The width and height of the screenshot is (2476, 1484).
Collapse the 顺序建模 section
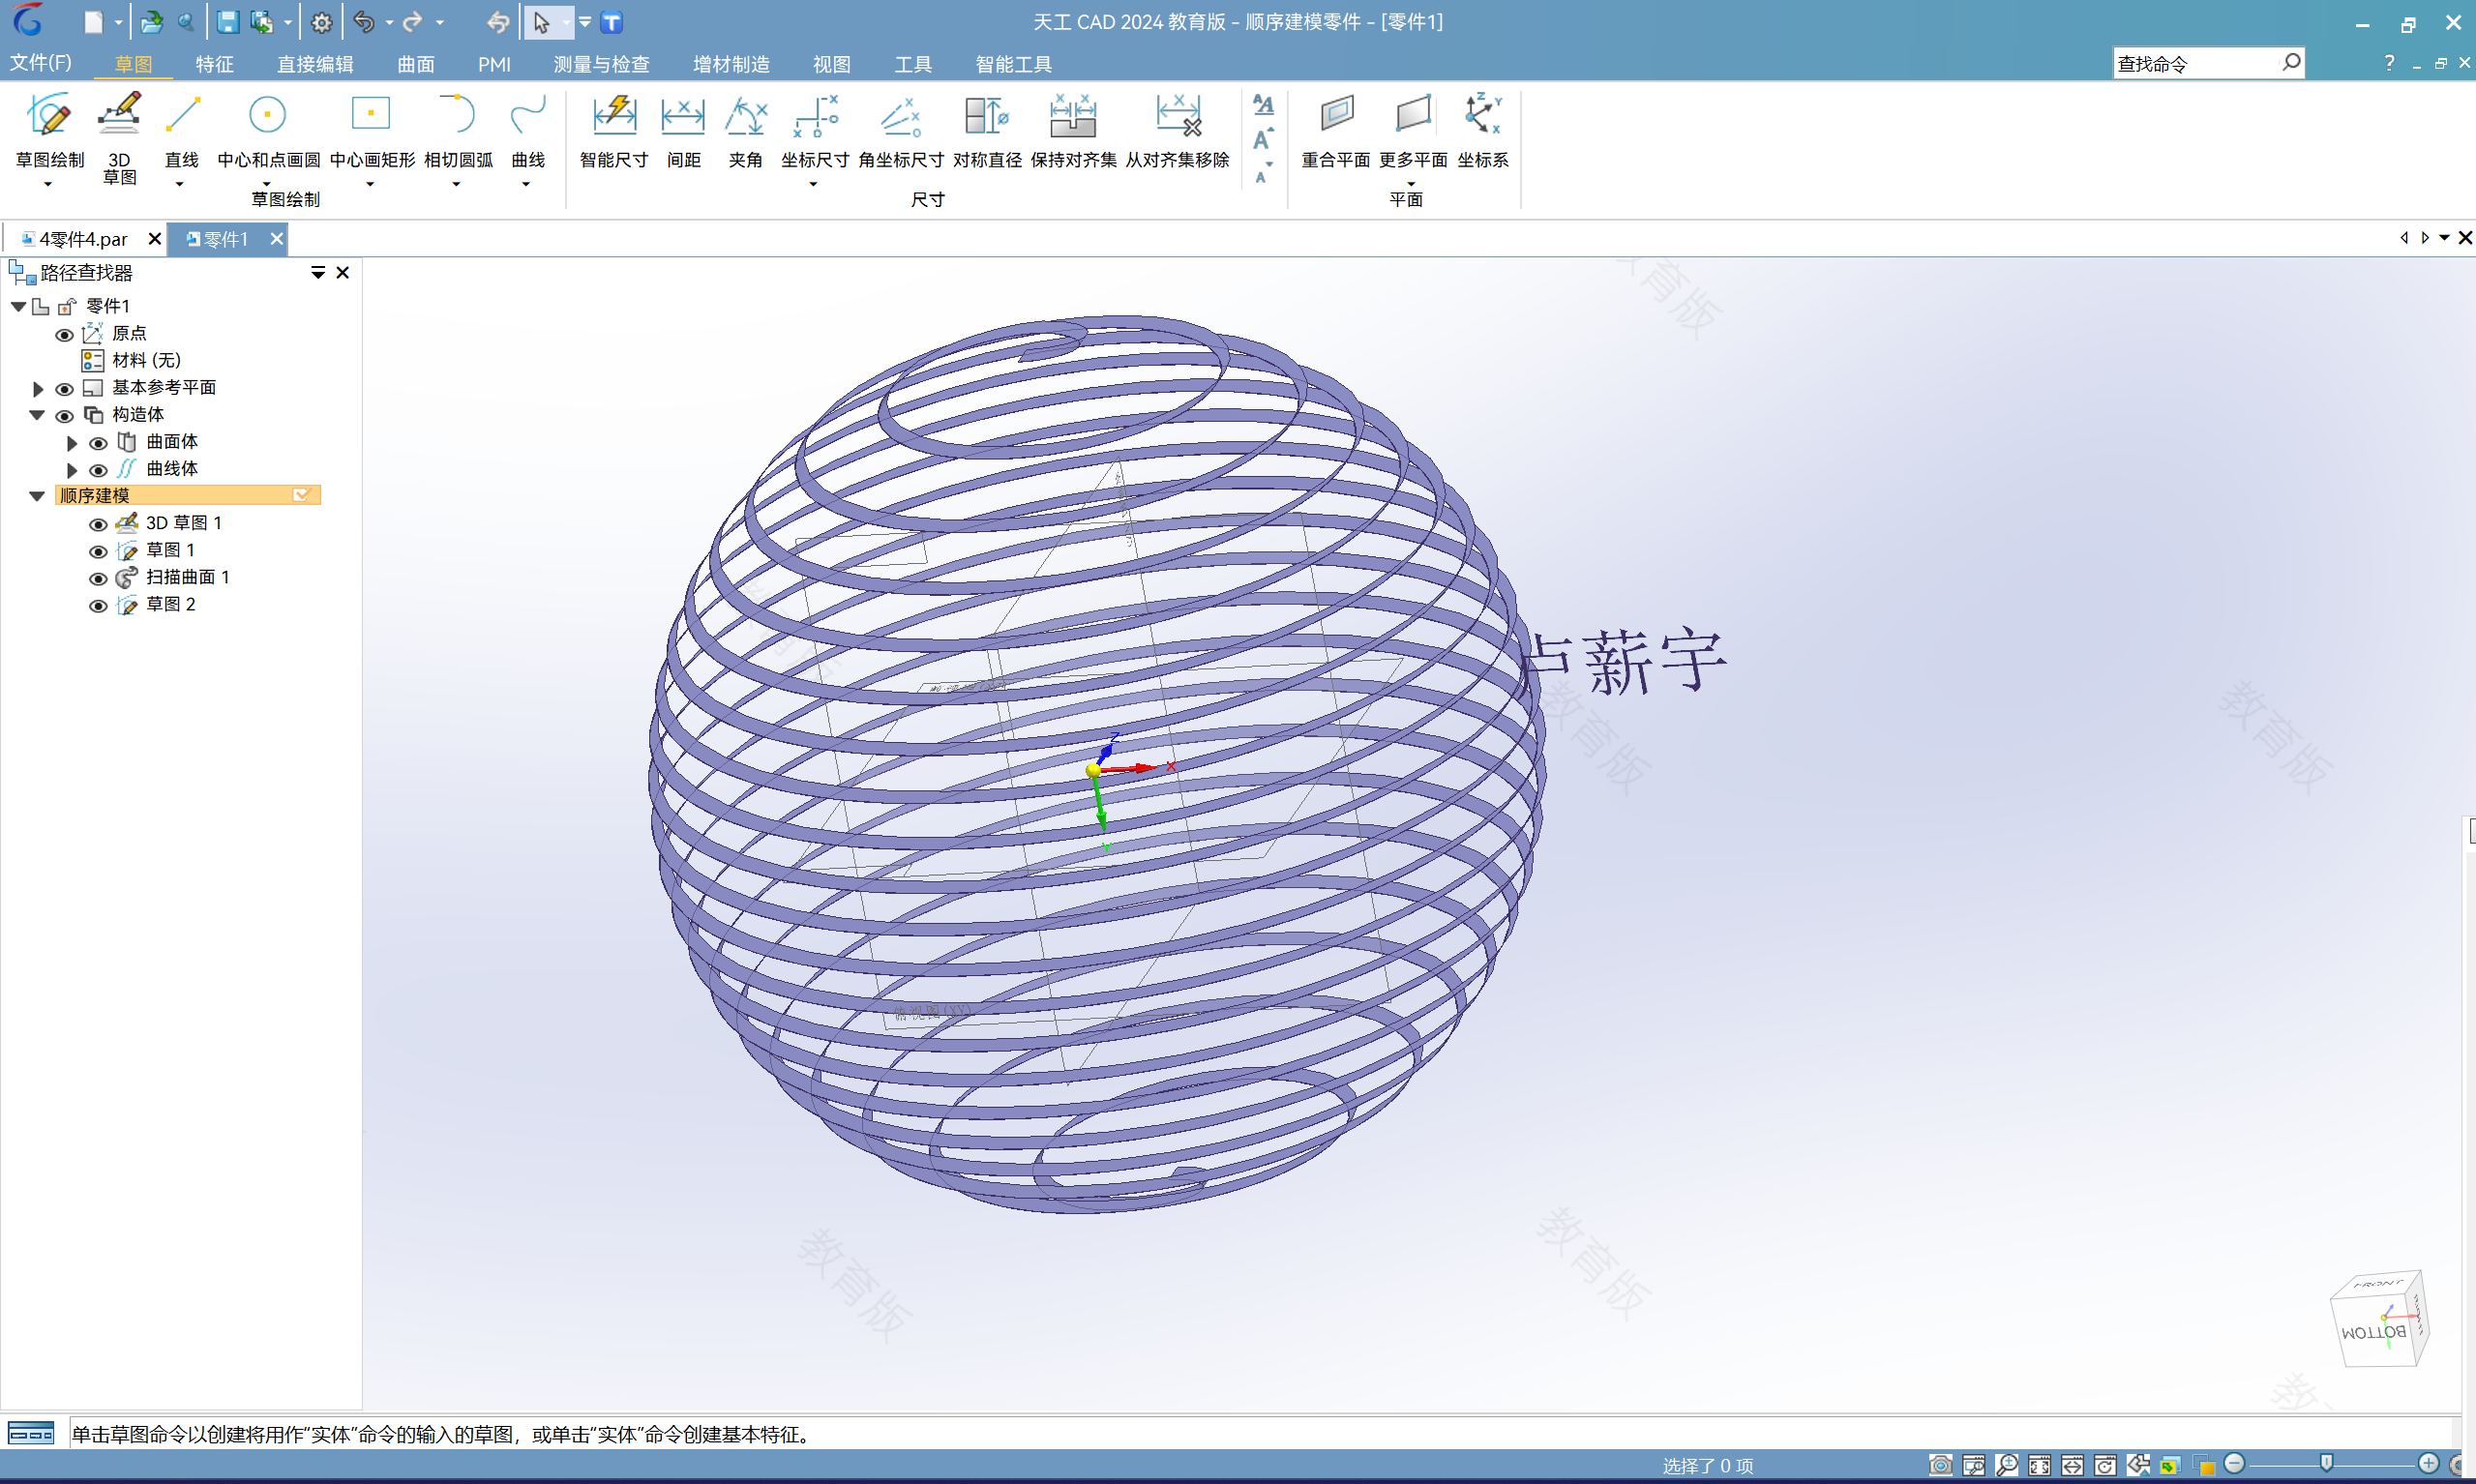click(37, 496)
